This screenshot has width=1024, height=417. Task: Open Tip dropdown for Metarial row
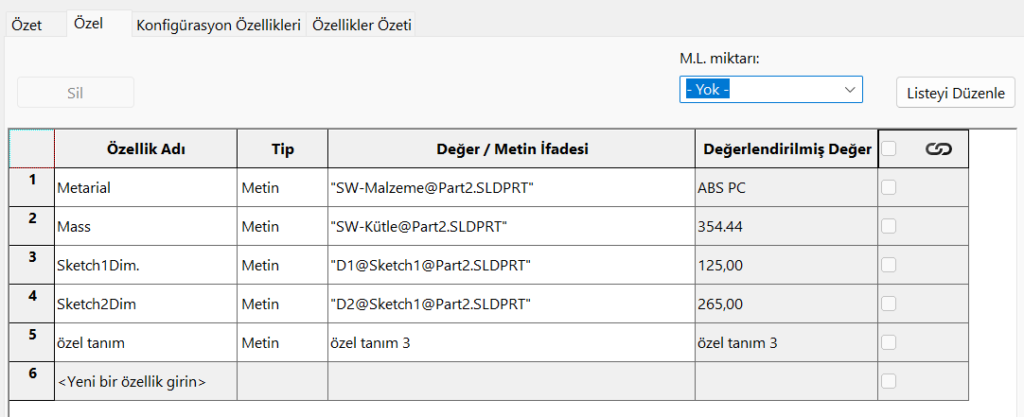click(x=282, y=187)
